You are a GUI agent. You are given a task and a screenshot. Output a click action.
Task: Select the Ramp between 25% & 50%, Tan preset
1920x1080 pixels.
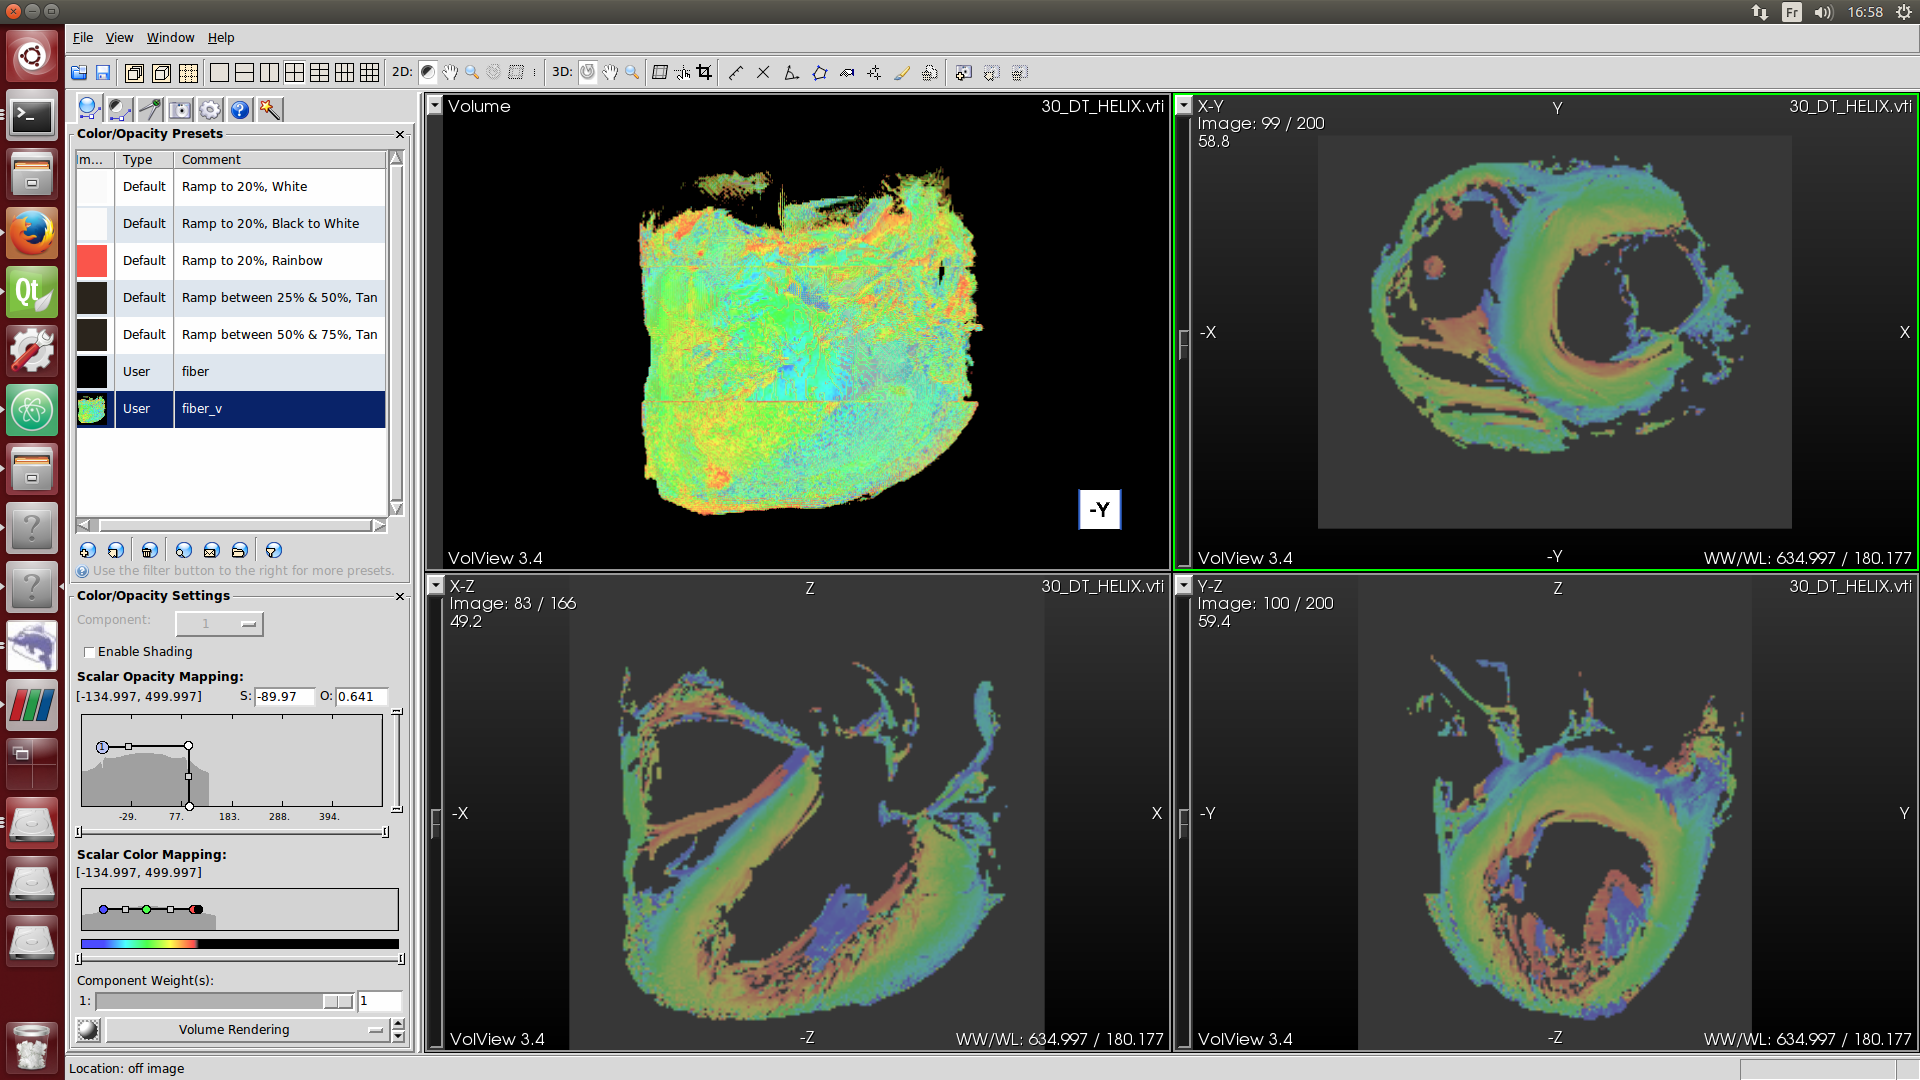(231, 298)
